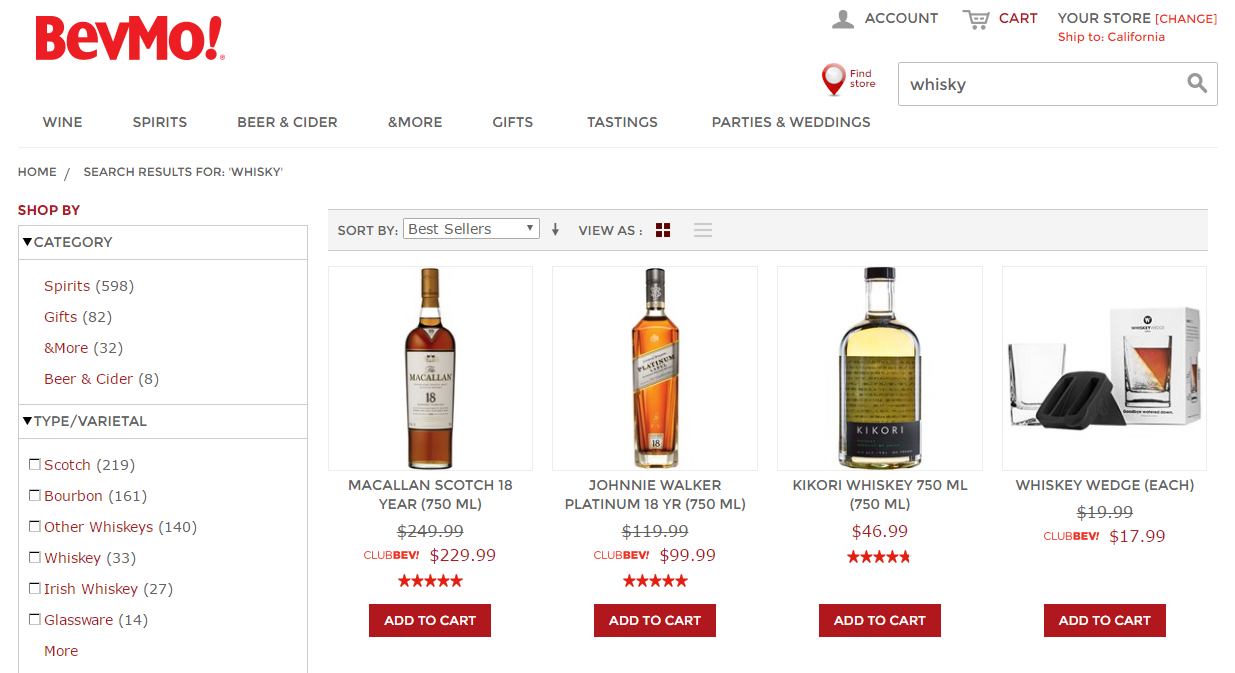Click the search magnifier icon
Screen dimensions: 1235x673
pos(1196,84)
